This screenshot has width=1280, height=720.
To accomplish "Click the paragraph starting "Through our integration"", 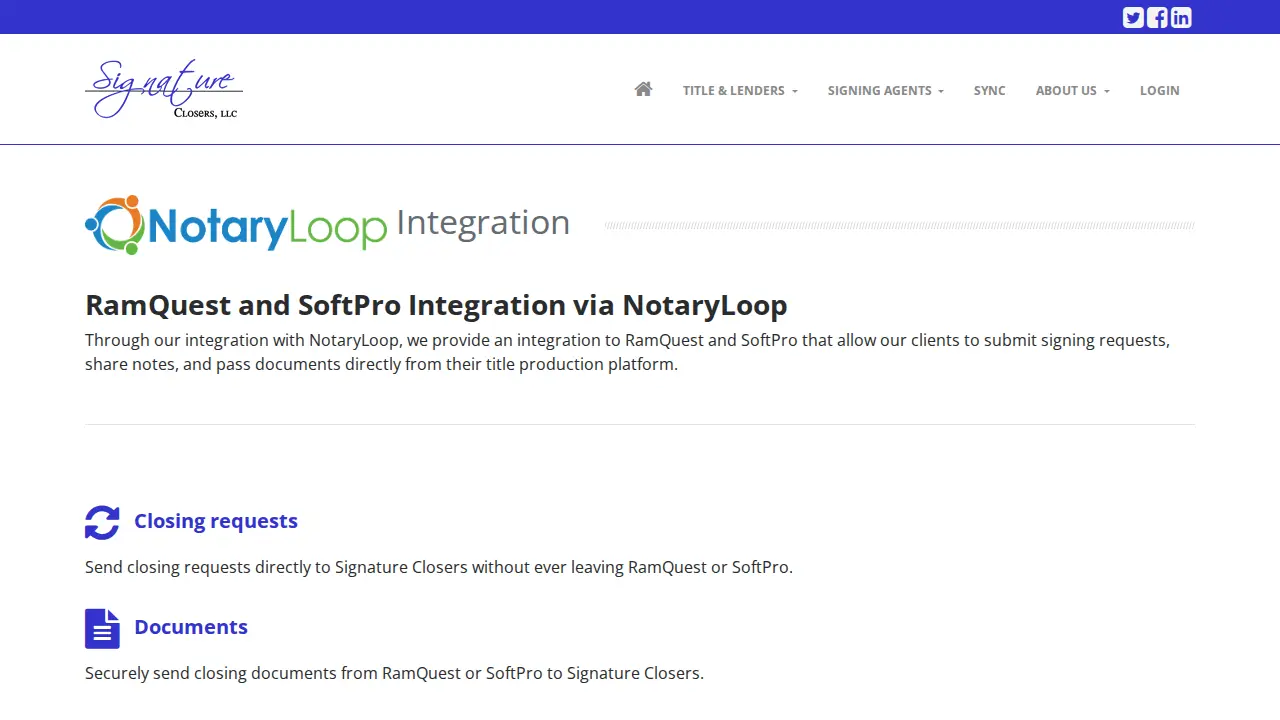I will 628,352.
